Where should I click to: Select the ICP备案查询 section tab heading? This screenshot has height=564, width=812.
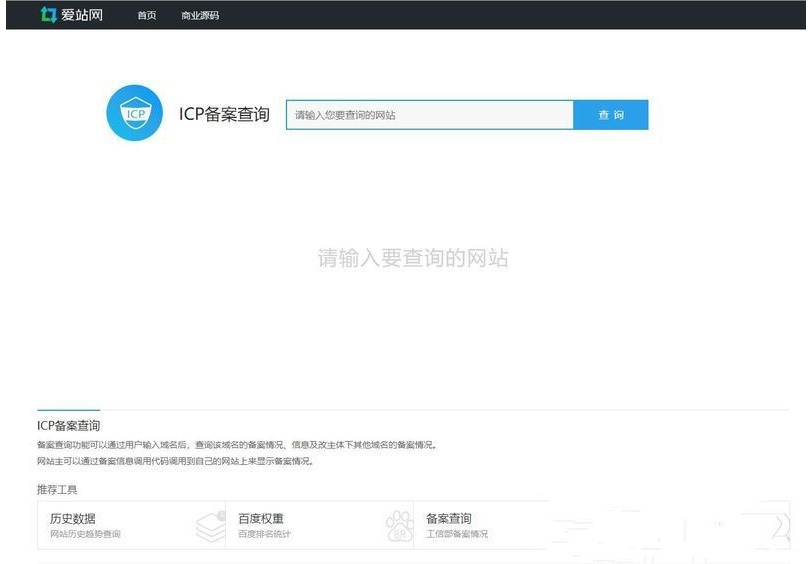(x=68, y=426)
